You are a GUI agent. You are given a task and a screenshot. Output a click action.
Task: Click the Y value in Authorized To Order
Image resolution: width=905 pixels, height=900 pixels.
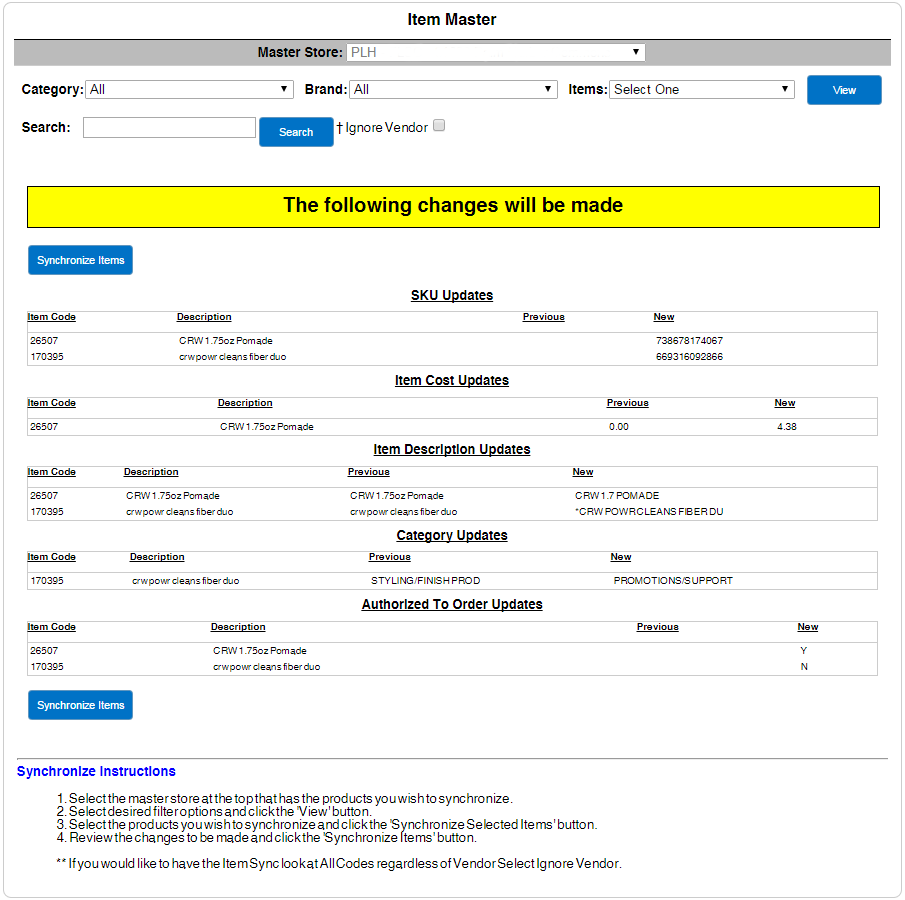pyautogui.click(x=803, y=651)
